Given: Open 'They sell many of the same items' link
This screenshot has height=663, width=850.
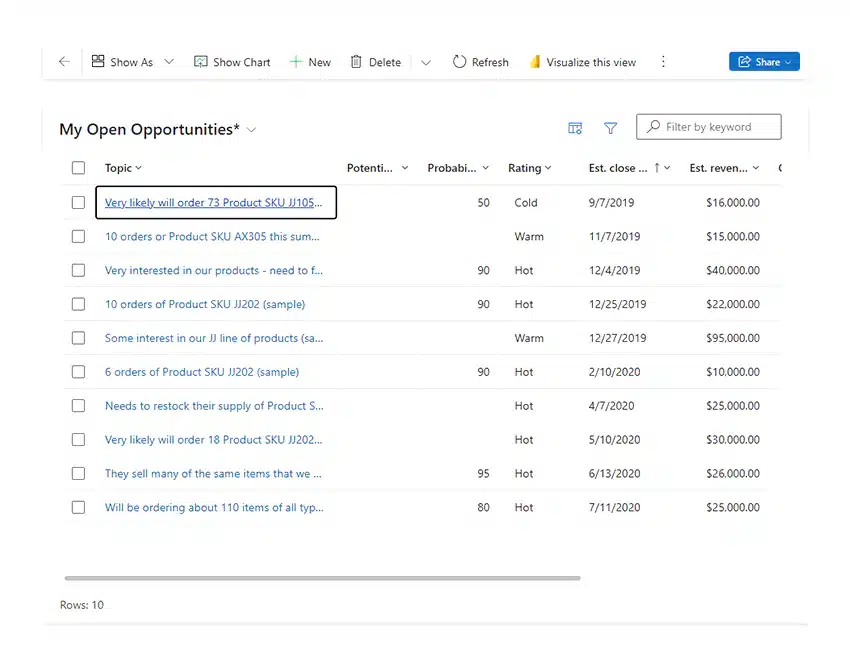Looking at the screenshot, I should point(213,473).
